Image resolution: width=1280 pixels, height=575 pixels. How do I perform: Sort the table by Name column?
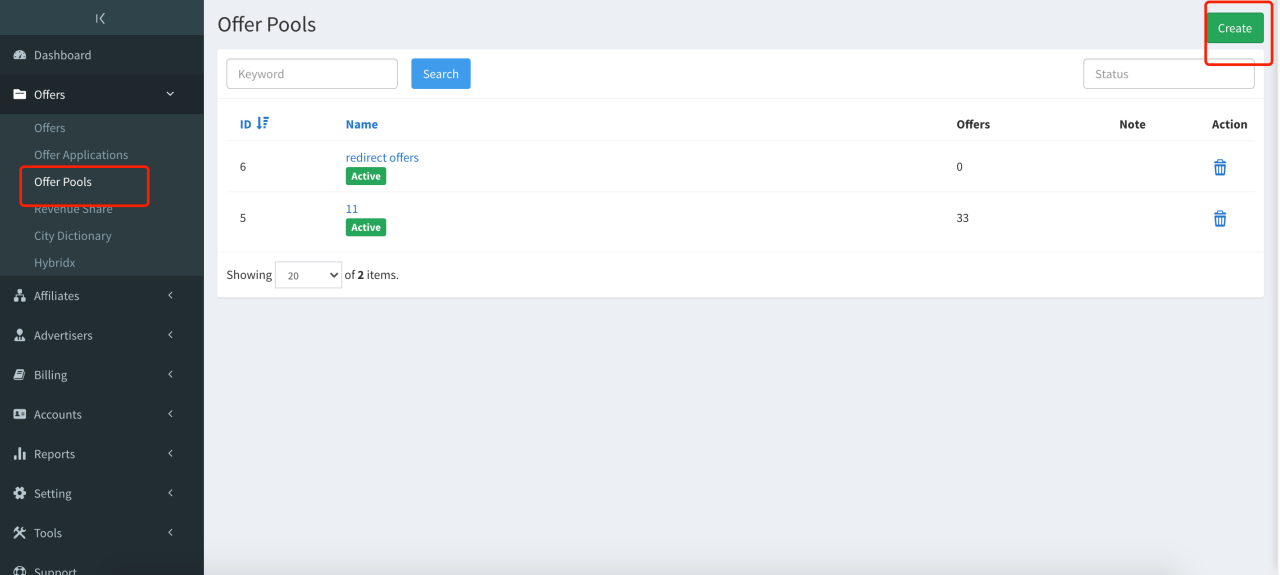point(362,124)
